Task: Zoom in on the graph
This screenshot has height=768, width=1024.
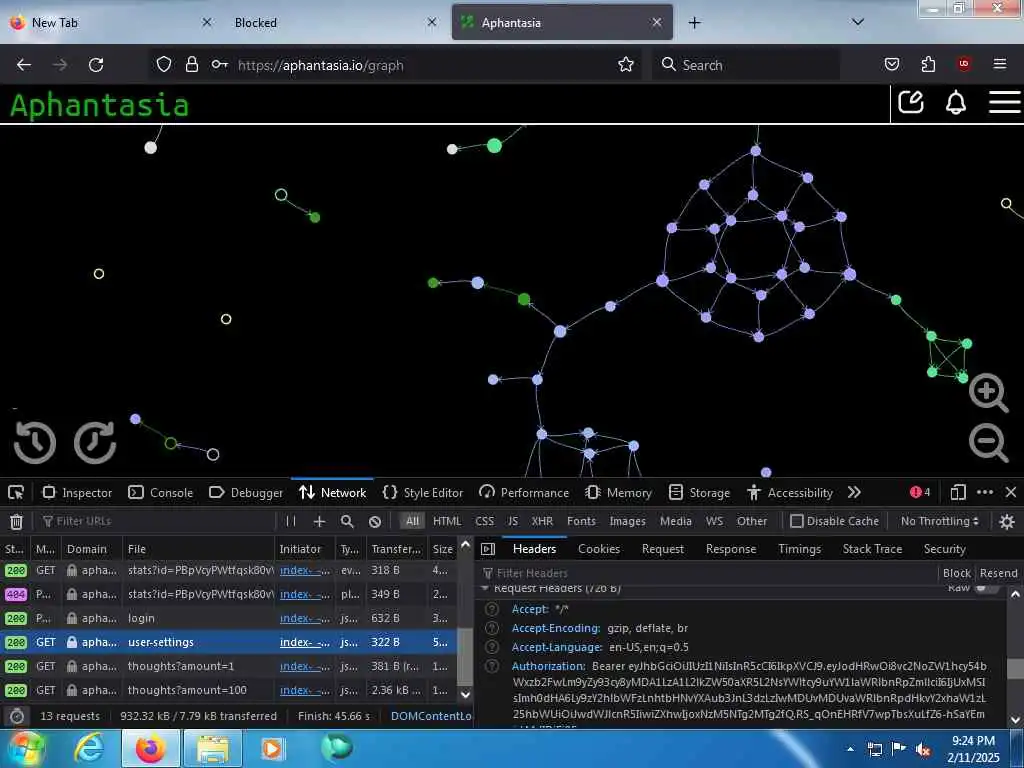Action: tap(988, 392)
